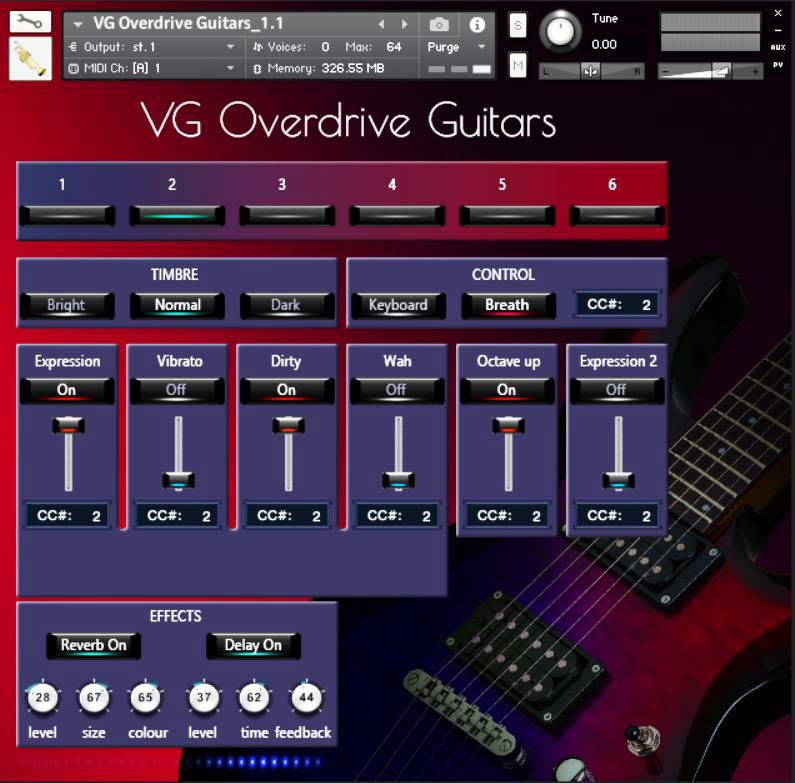
Task: Click the Octave up fader handle
Action: point(509,425)
